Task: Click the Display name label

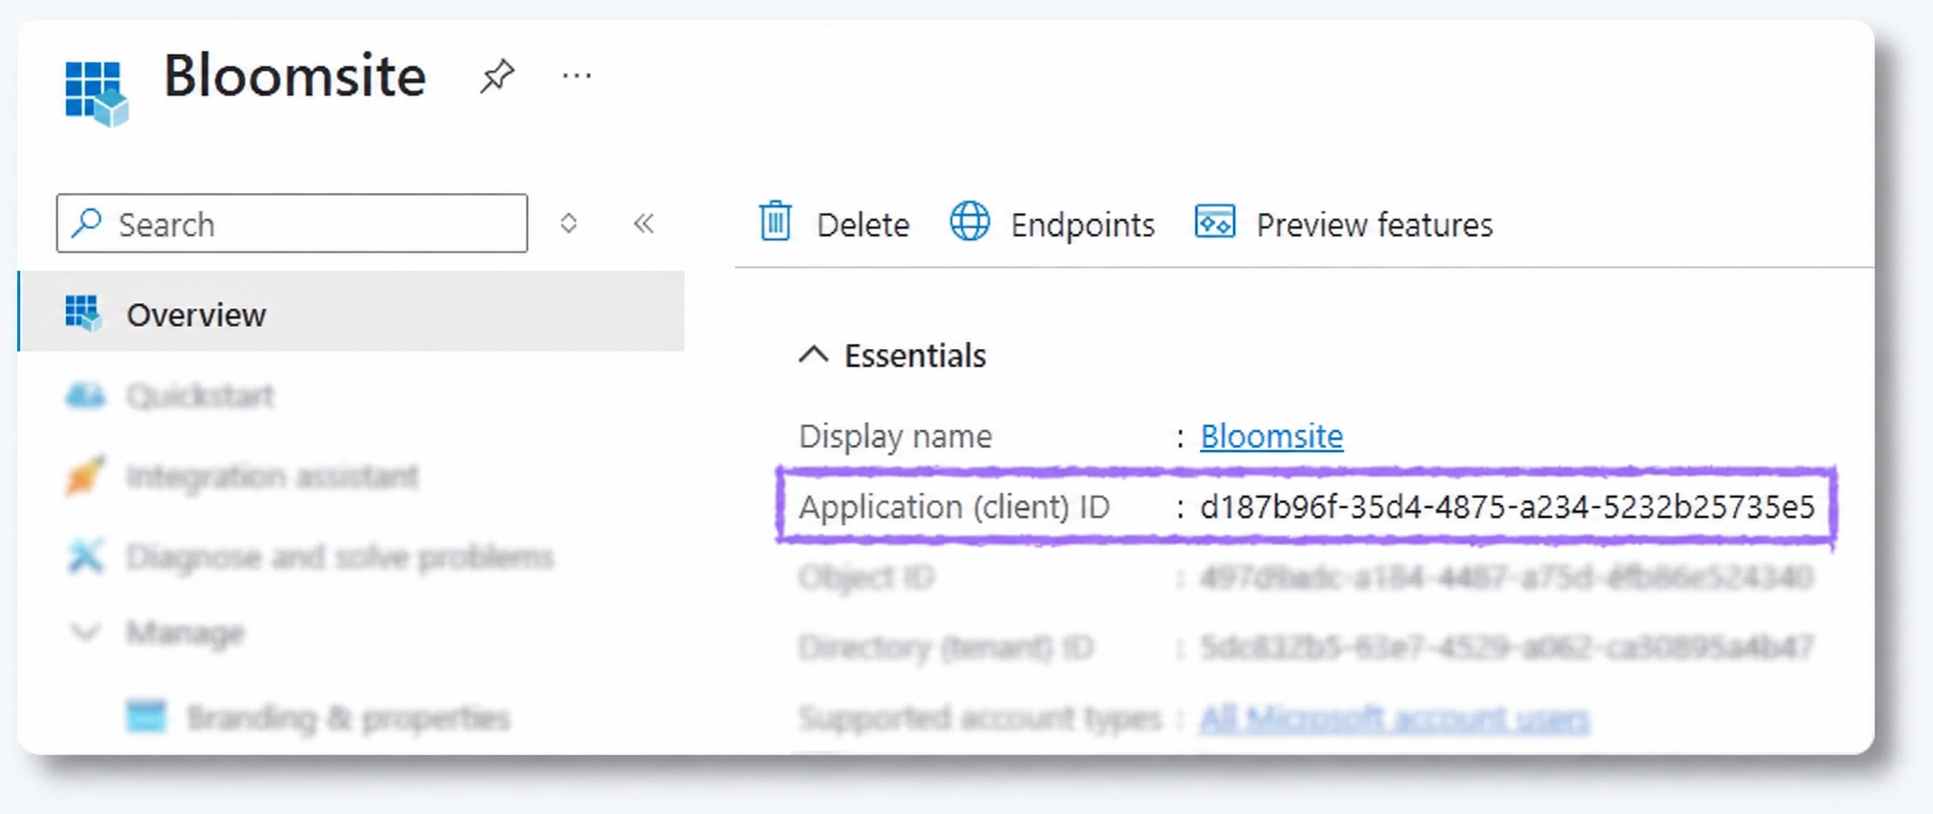Action: [x=895, y=436]
